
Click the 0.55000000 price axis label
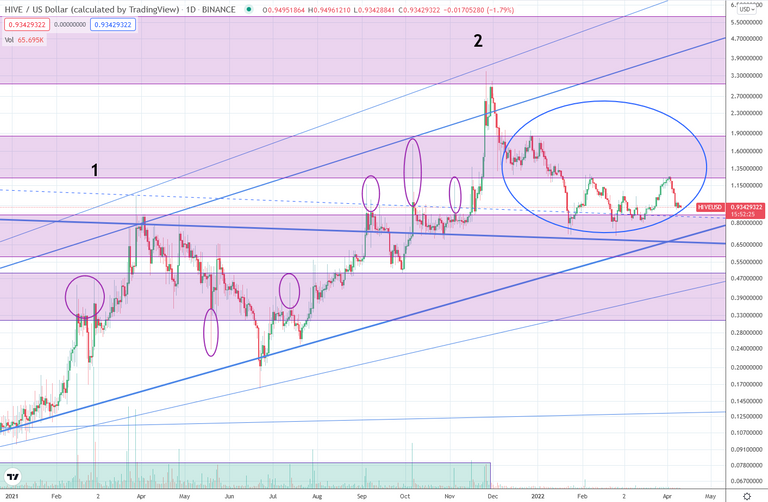pos(746,262)
